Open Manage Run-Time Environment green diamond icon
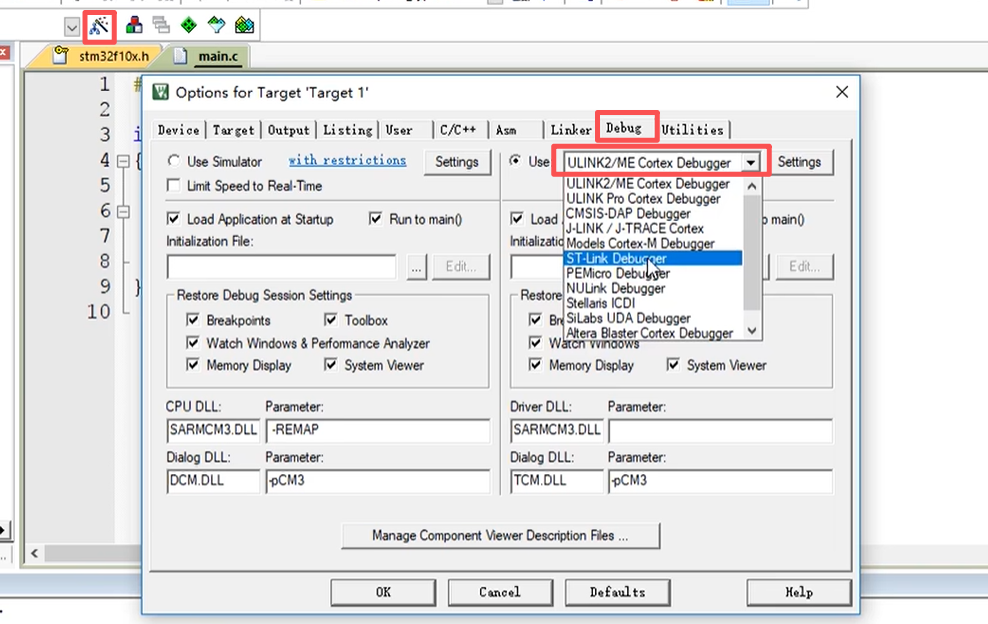 coord(188,25)
